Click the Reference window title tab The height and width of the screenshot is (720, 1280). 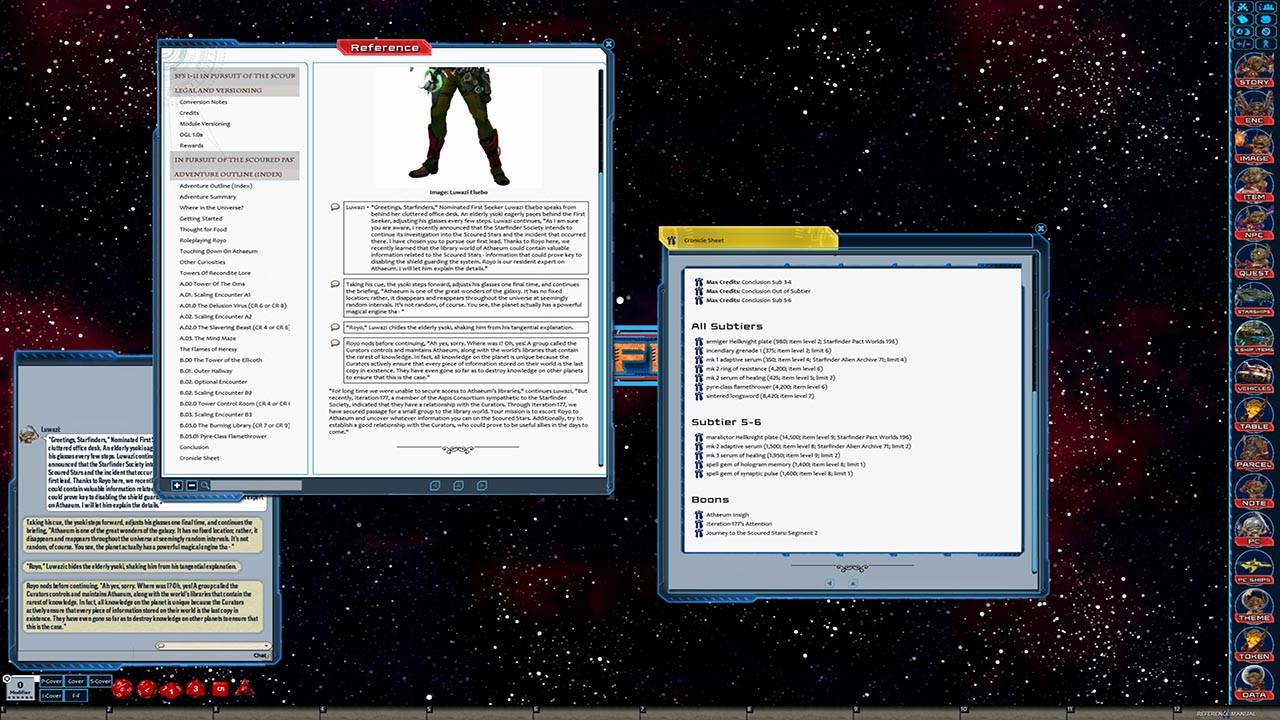point(384,47)
